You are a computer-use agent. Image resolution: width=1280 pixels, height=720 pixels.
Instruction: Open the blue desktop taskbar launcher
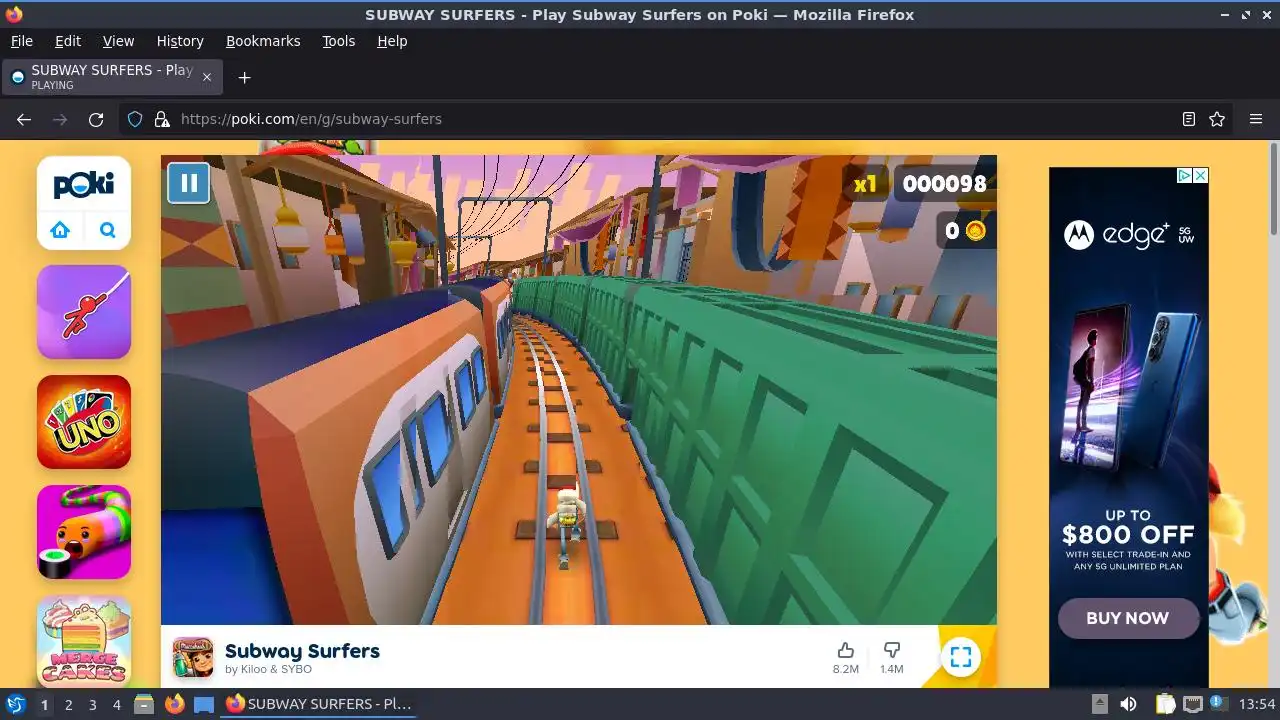(x=204, y=704)
